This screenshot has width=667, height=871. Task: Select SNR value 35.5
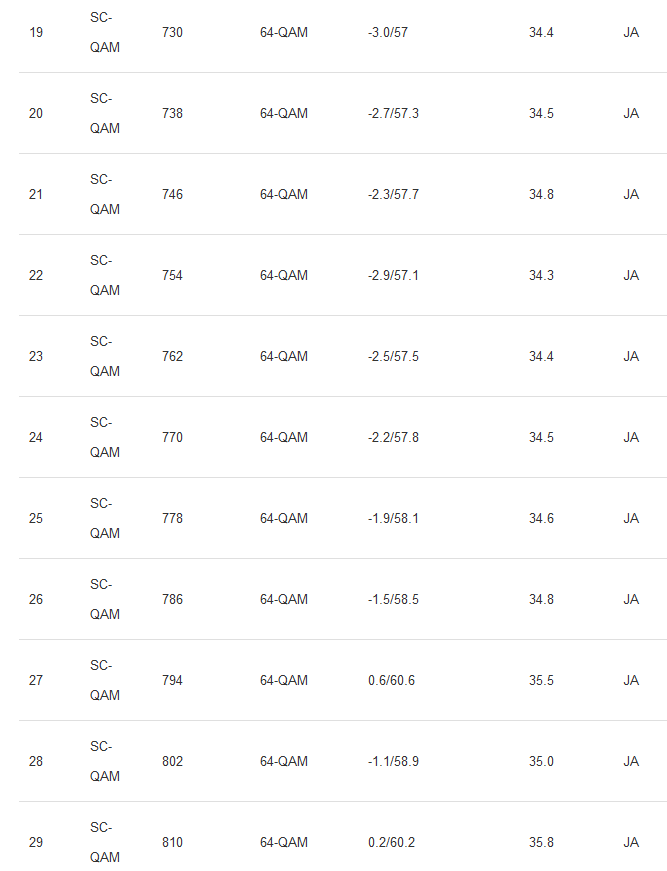click(541, 680)
